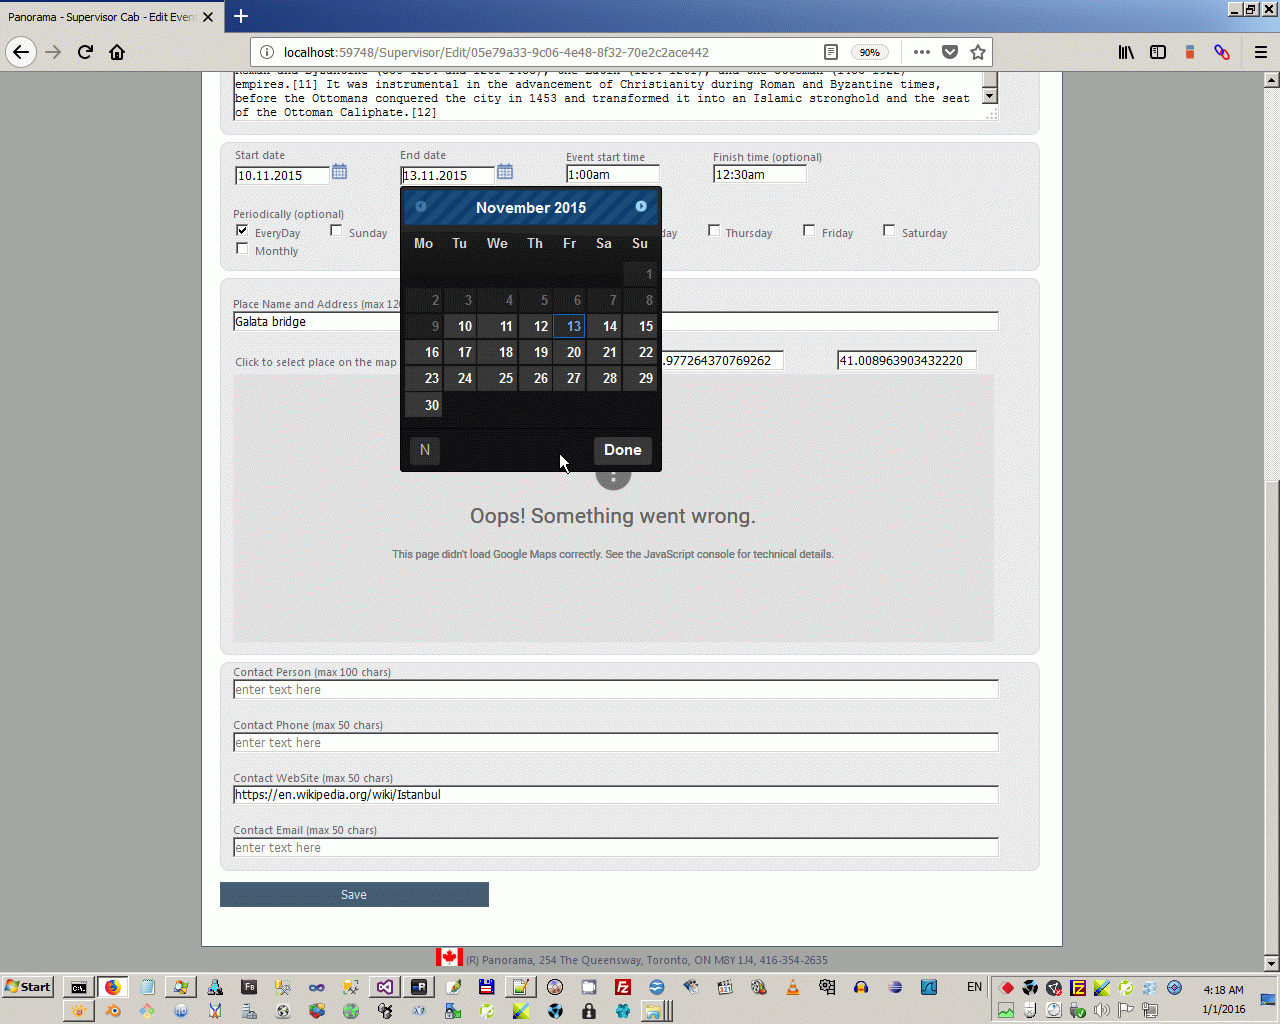Open Blender from the taskbar

[x=113, y=1011]
